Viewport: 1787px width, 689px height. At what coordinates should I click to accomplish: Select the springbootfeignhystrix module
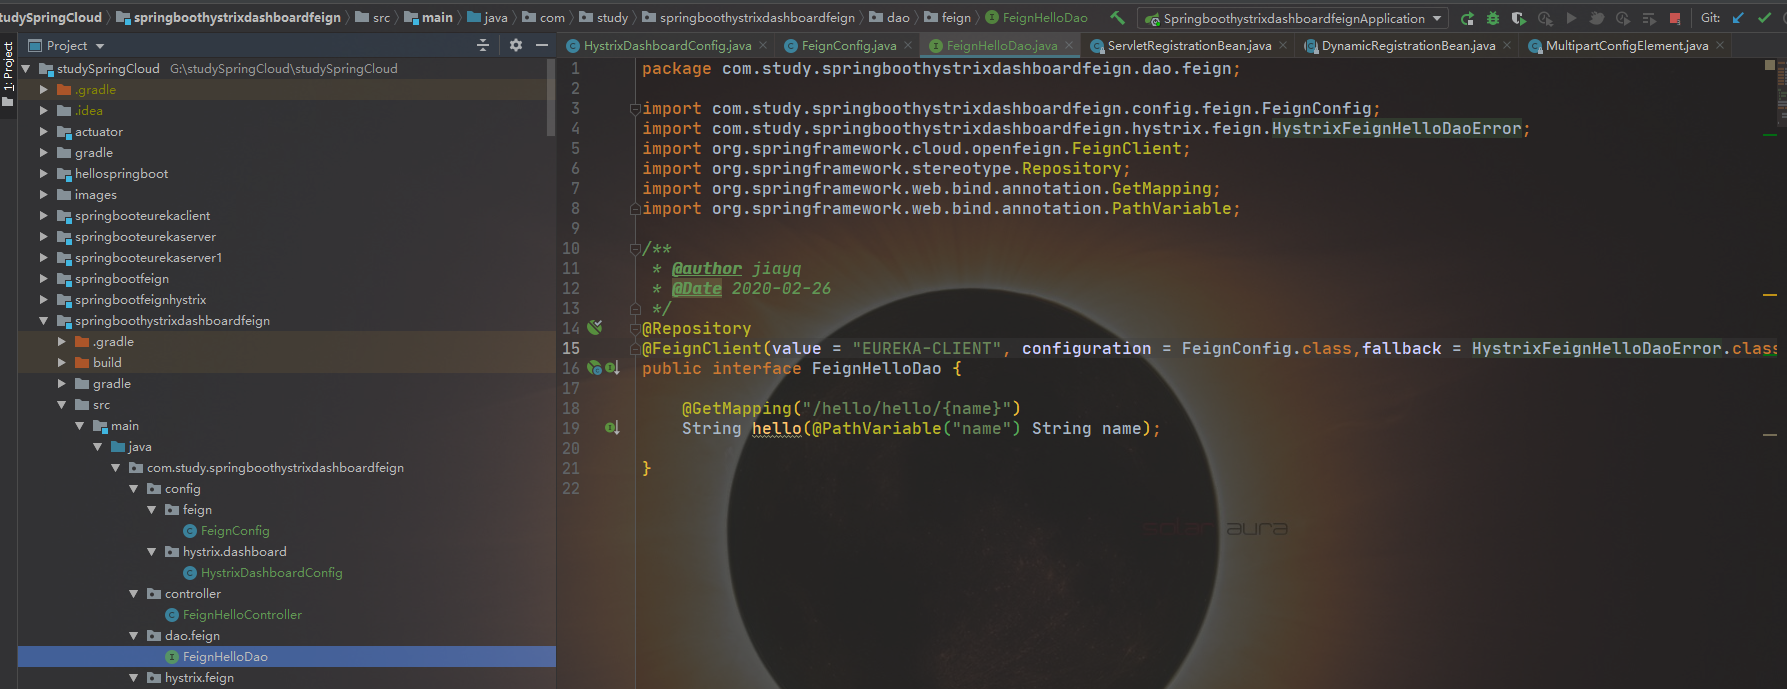click(x=140, y=300)
